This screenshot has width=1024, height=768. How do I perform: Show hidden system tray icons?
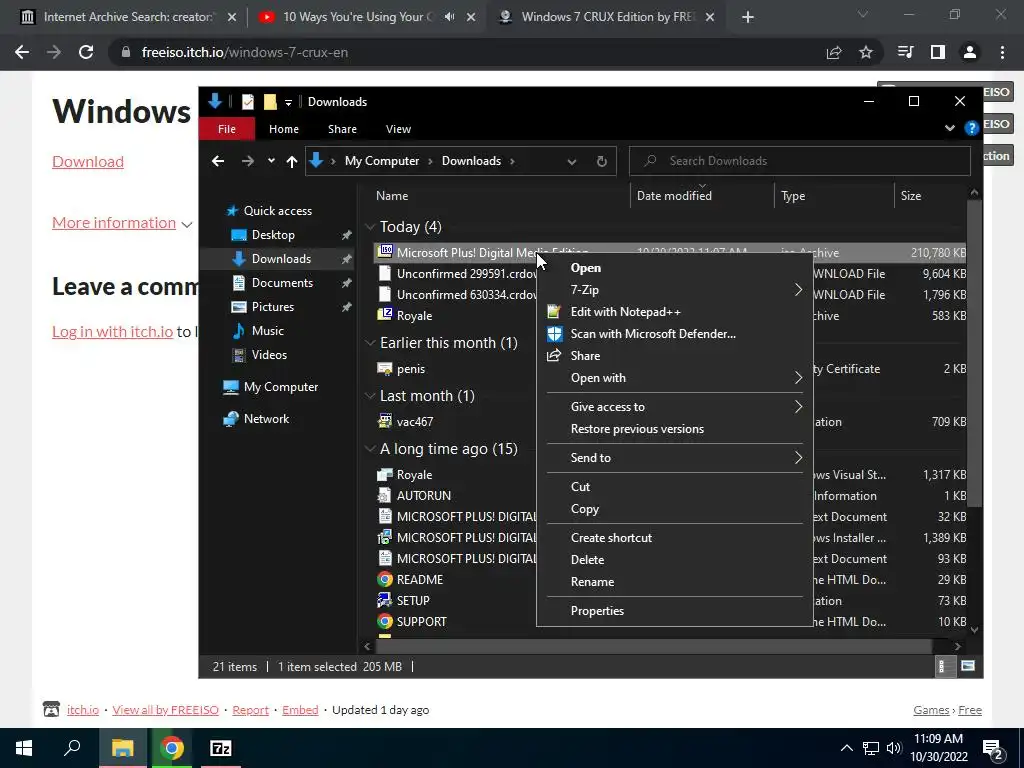pos(846,748)
